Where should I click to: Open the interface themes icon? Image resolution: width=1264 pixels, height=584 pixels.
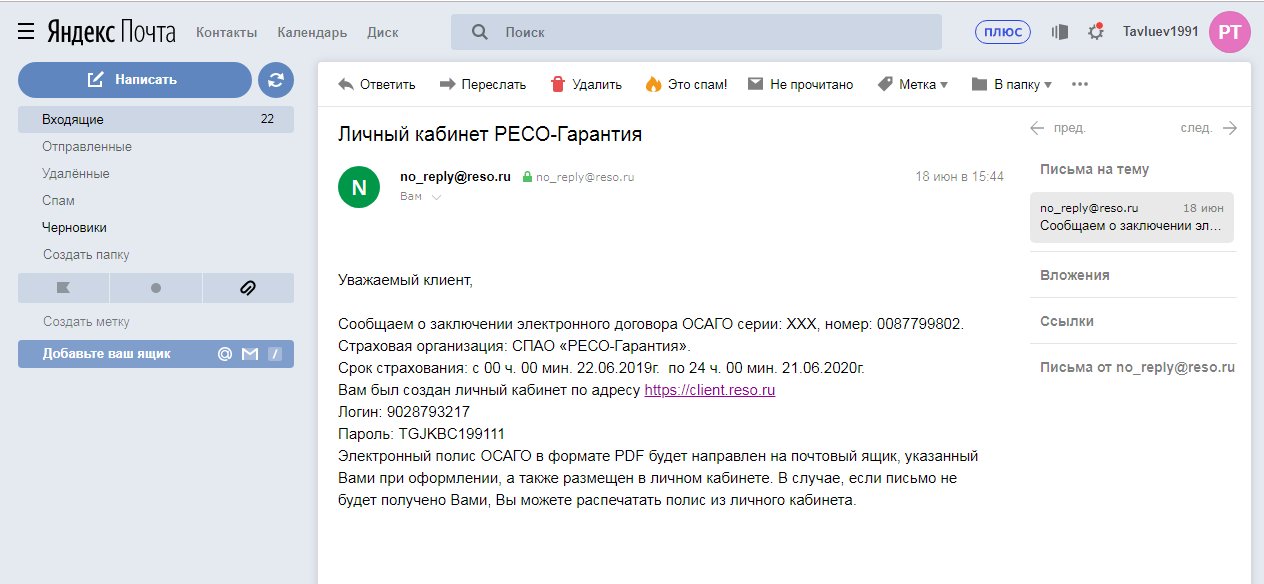1060,32
